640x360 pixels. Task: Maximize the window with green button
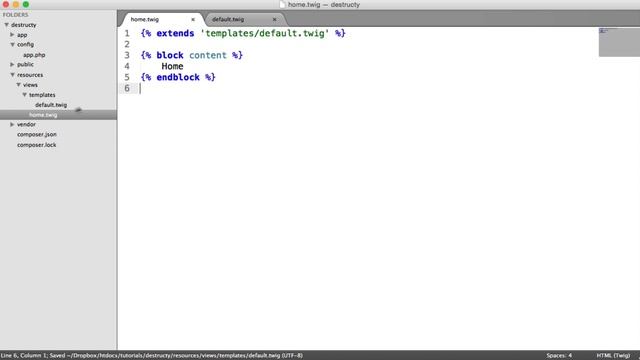tap(26, 4)
